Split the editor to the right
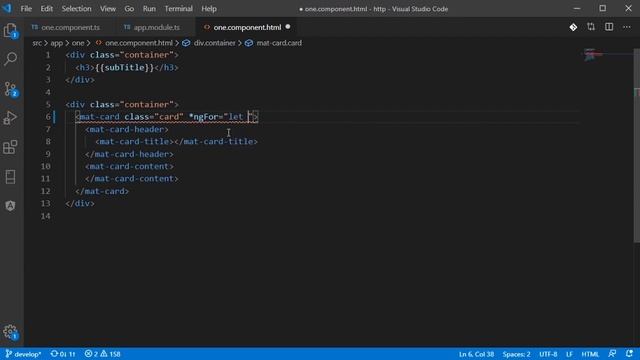 (609, 27)
